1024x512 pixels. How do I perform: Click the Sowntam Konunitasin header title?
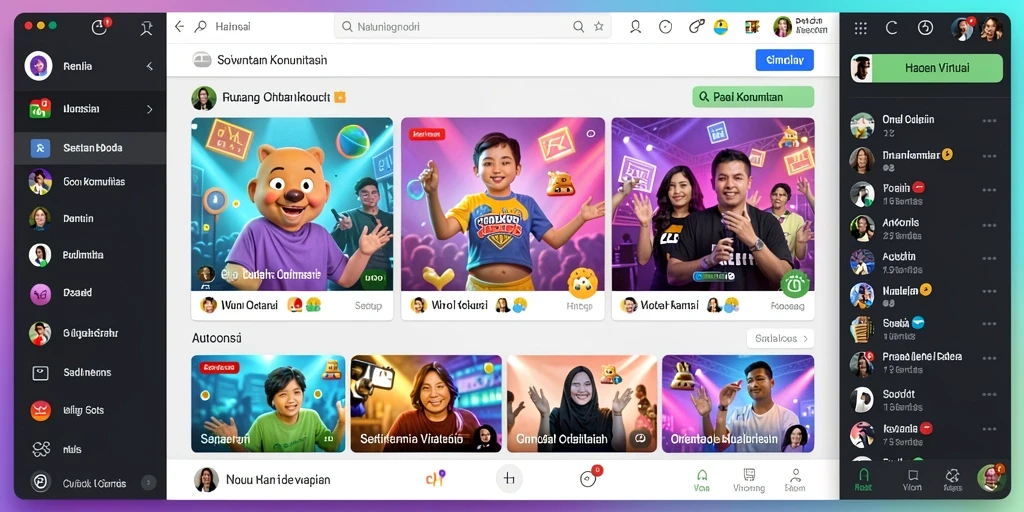click(272, 60)
